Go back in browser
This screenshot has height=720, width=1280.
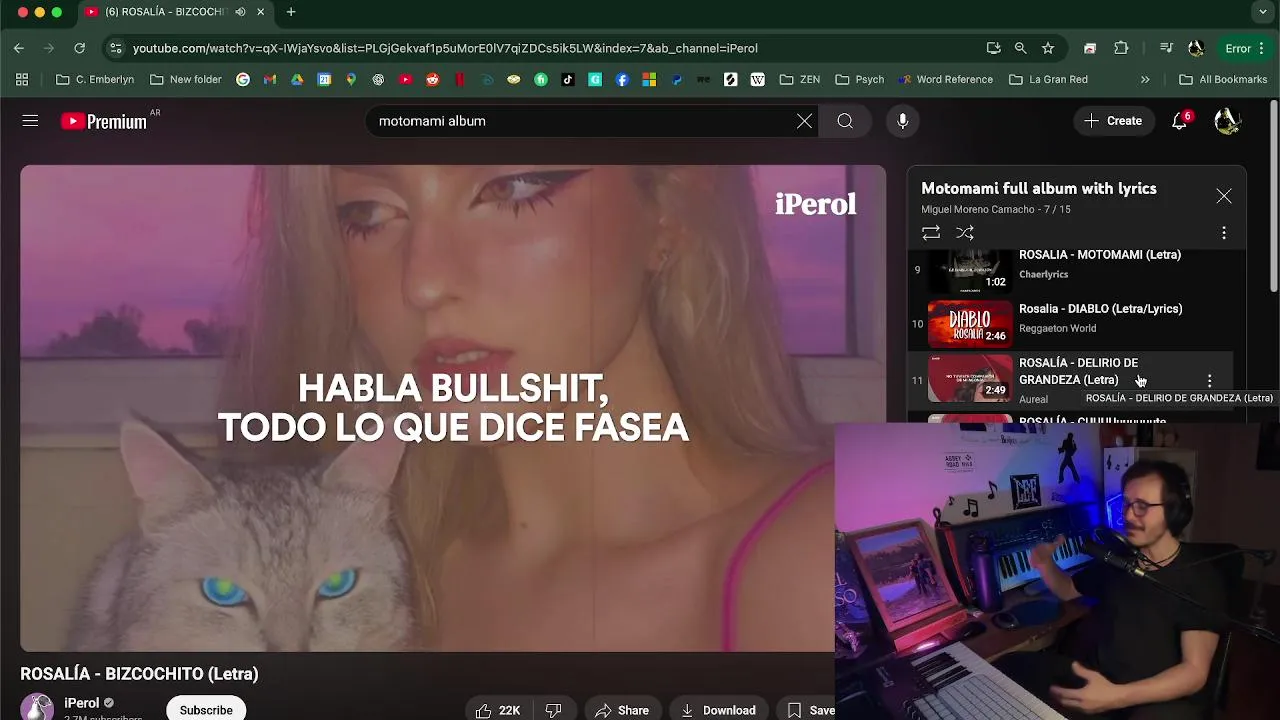point(19,48)
